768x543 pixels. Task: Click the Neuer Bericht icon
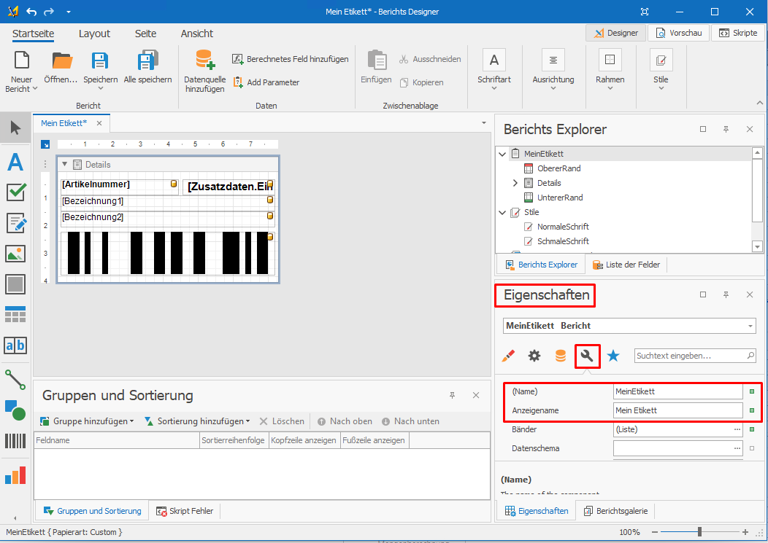(21, 61)
